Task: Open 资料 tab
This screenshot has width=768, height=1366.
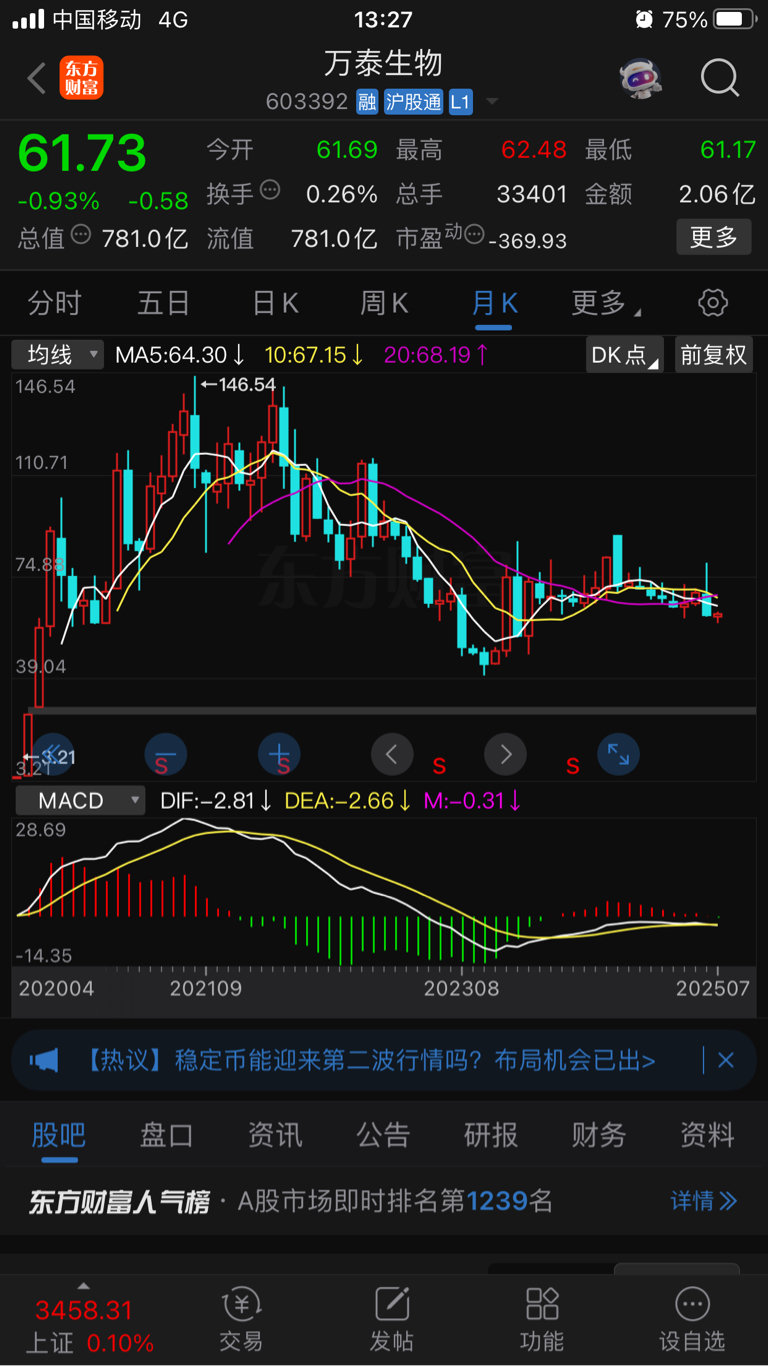Action: pyautogui.click(x=707, y=1135)
